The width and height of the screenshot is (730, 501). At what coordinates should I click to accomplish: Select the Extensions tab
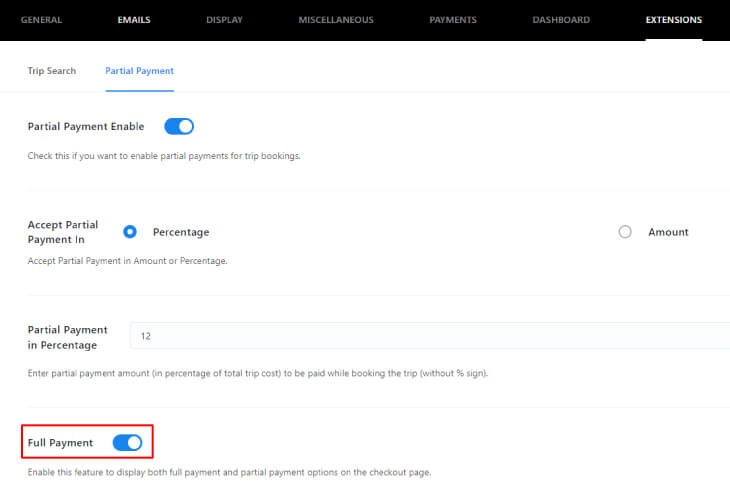click(674, 20)
